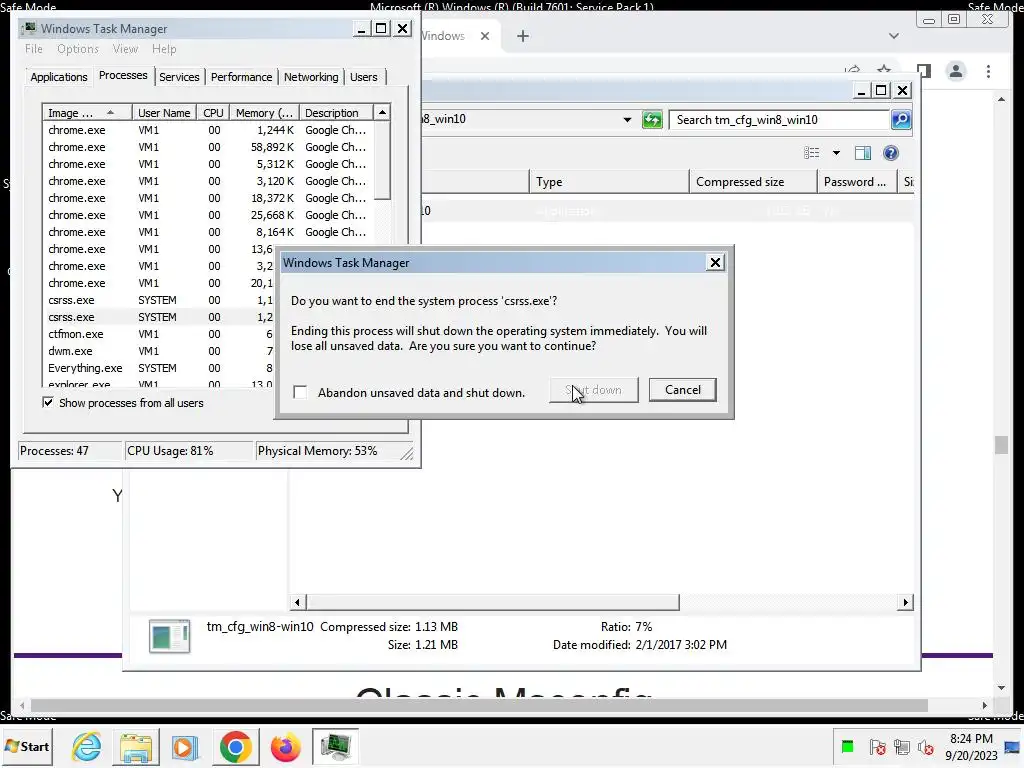Click Explorer horizontal scrollbar right arrow
1024x768 pixels.
click(x=905, y=602)
